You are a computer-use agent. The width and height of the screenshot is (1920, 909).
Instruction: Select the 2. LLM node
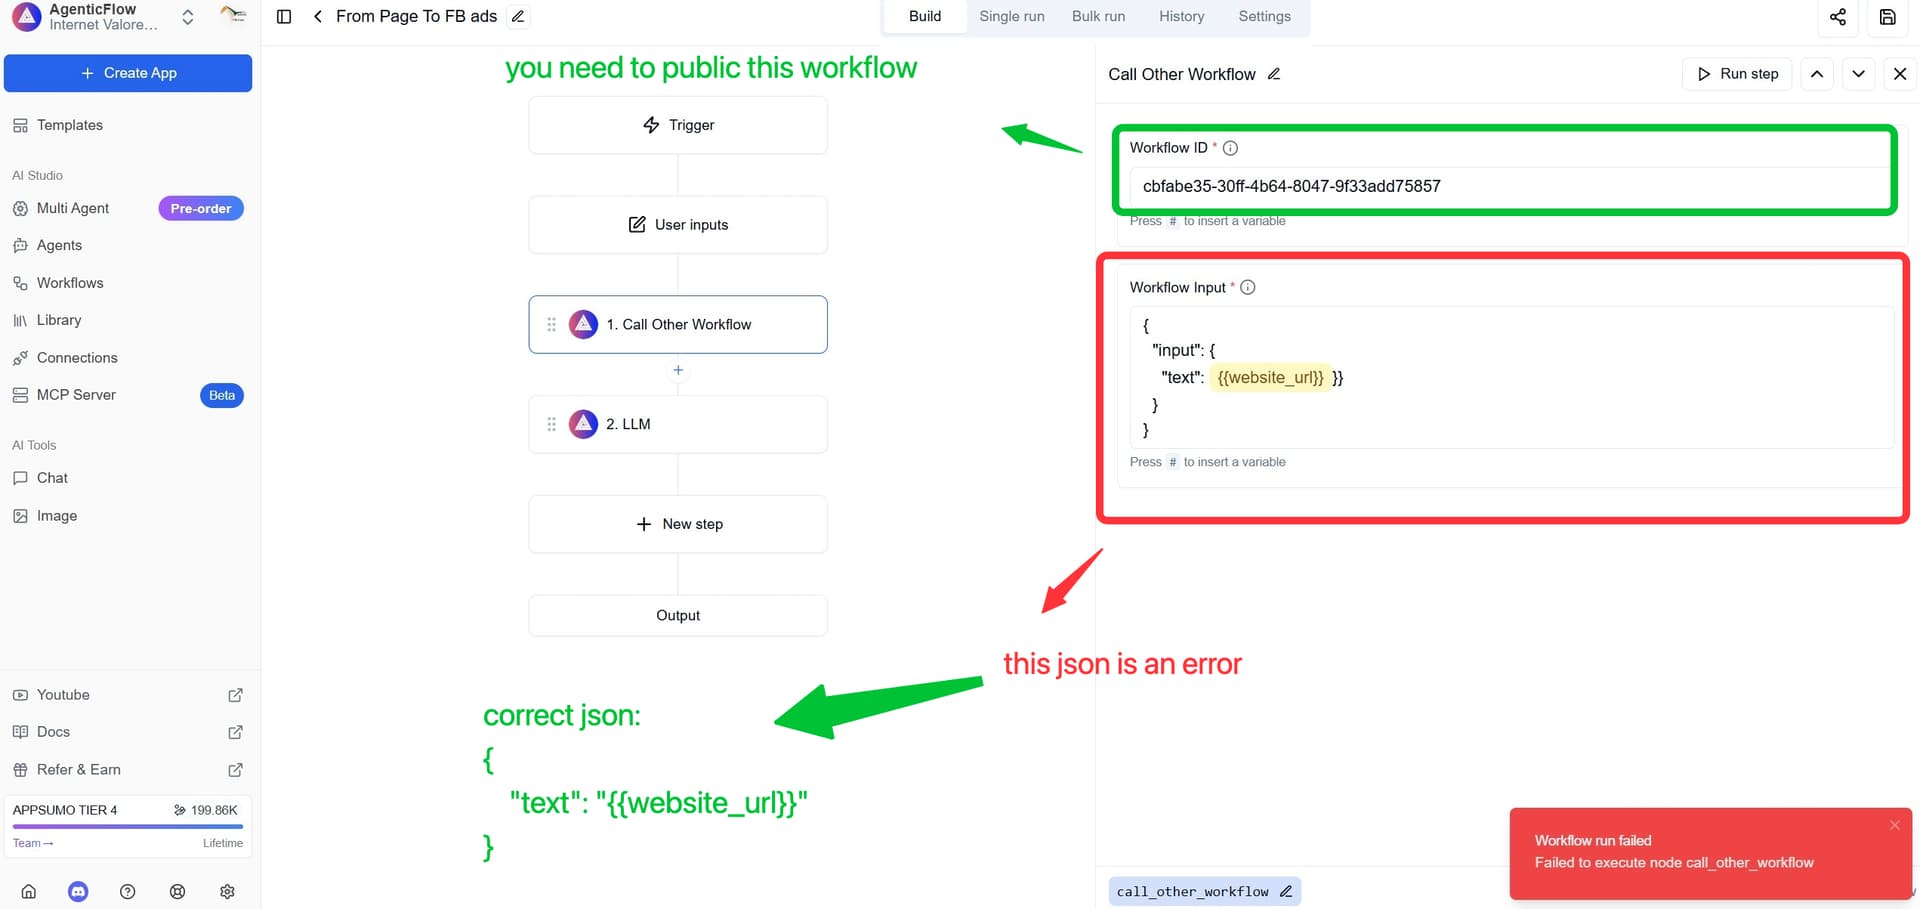pos(678,424)
